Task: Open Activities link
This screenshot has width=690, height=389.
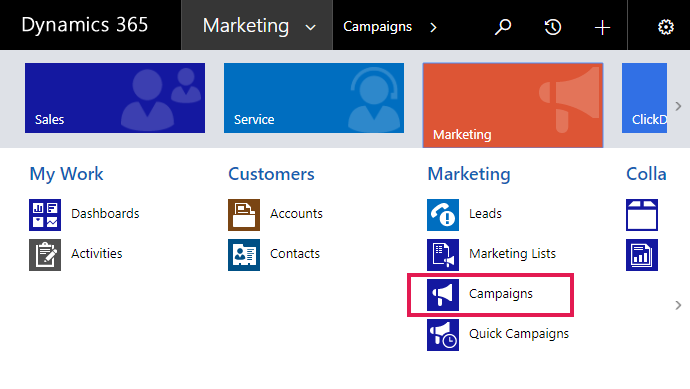Action: [97, 253]
